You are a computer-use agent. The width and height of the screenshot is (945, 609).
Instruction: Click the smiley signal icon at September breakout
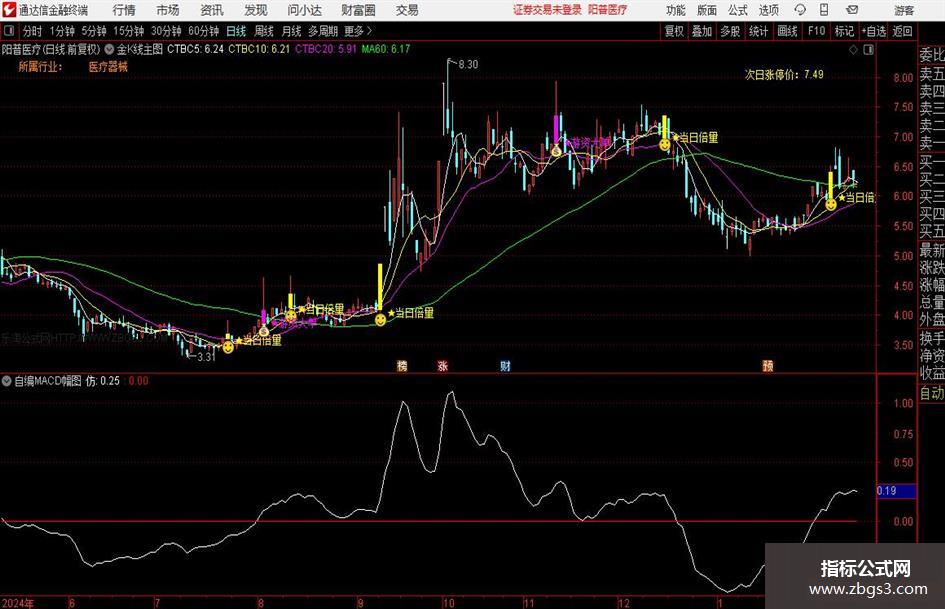point(380,320)
